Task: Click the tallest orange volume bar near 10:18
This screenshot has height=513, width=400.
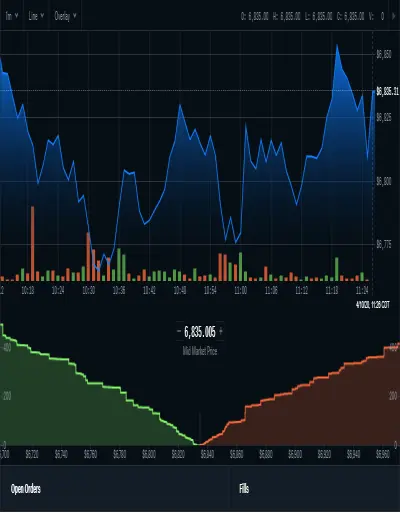Action: pos(33,243)
